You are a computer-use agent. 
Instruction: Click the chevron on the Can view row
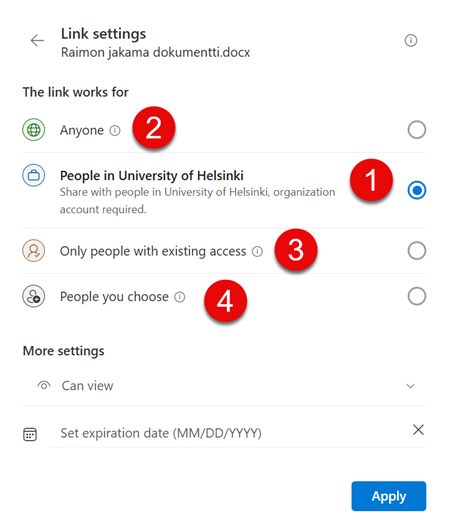click(410, 386)
